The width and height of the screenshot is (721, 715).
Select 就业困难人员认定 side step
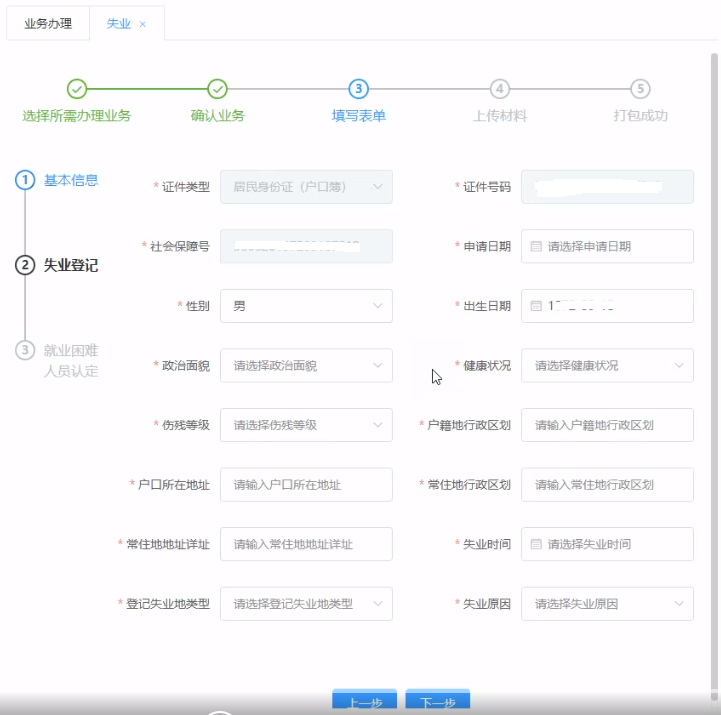click(x=71, y=360)
